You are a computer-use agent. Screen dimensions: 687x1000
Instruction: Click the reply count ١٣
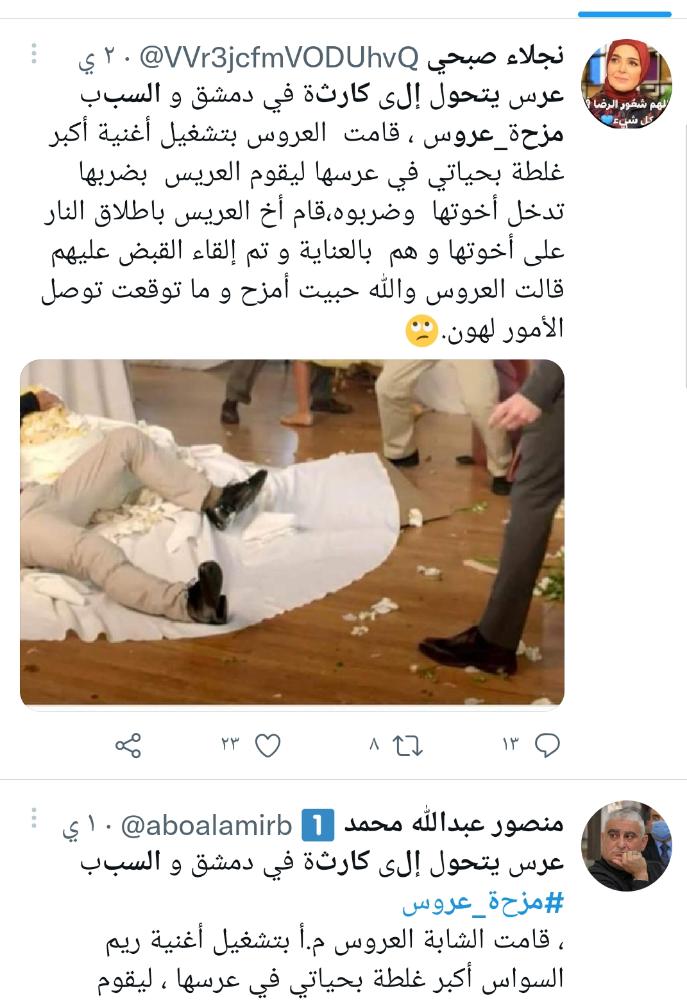point(510,744)
